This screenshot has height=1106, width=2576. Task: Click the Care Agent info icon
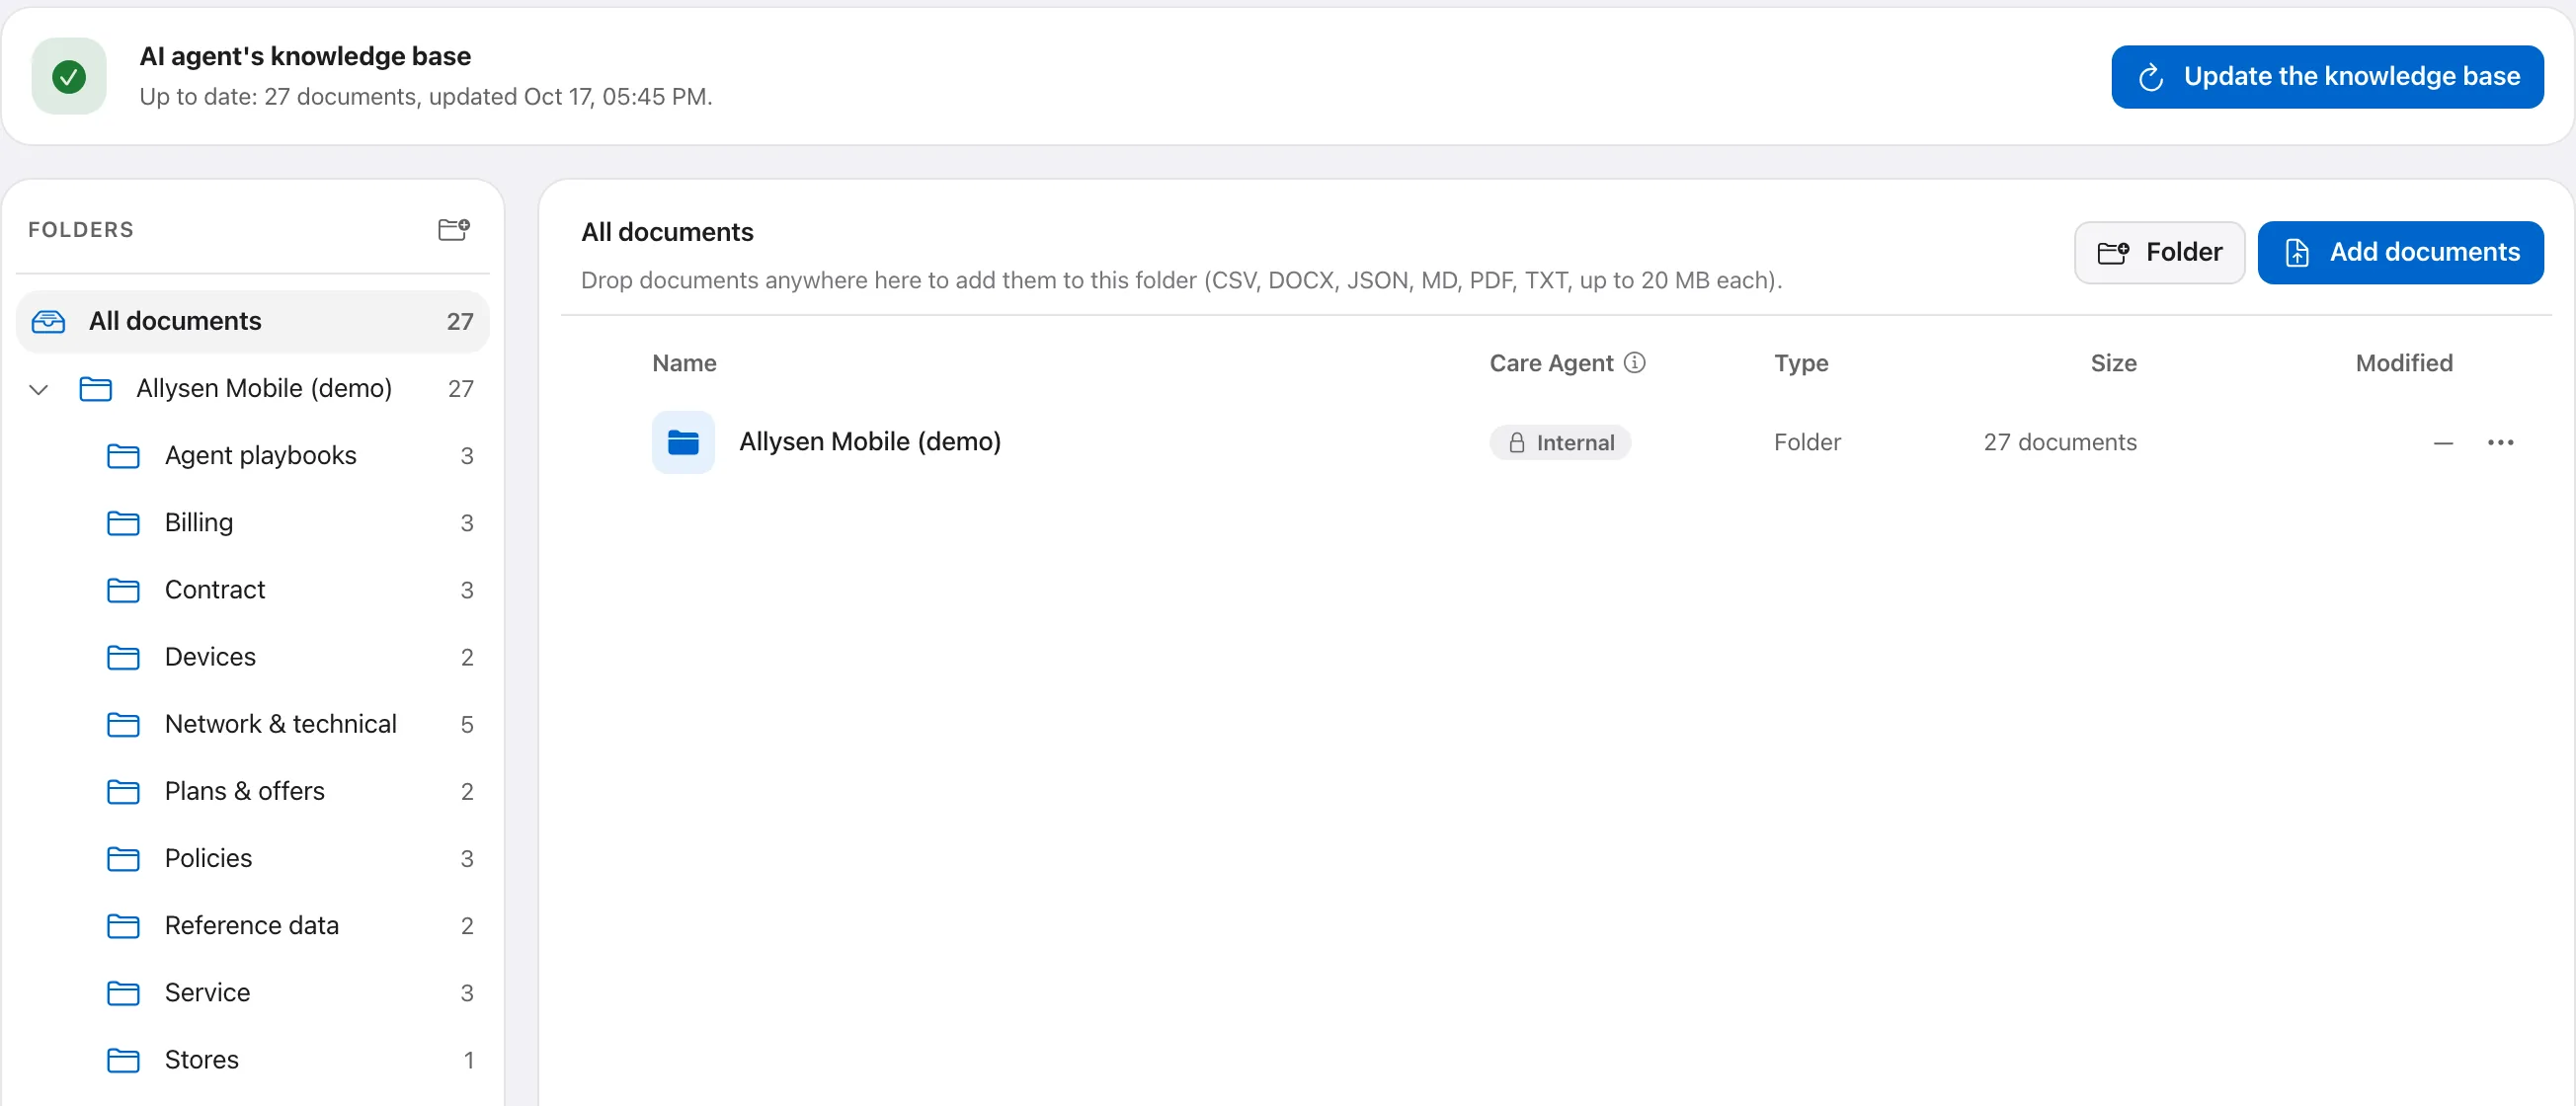(1634, 362)
